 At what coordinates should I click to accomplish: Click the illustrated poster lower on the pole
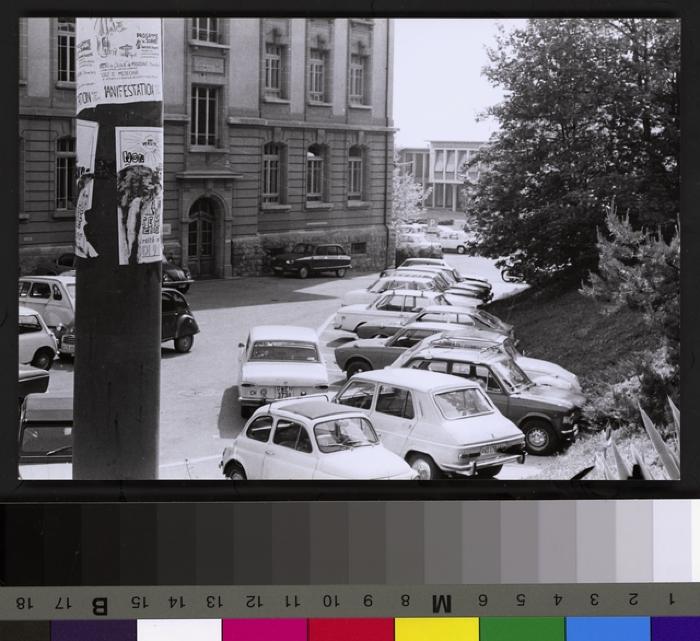click(139, 195)
